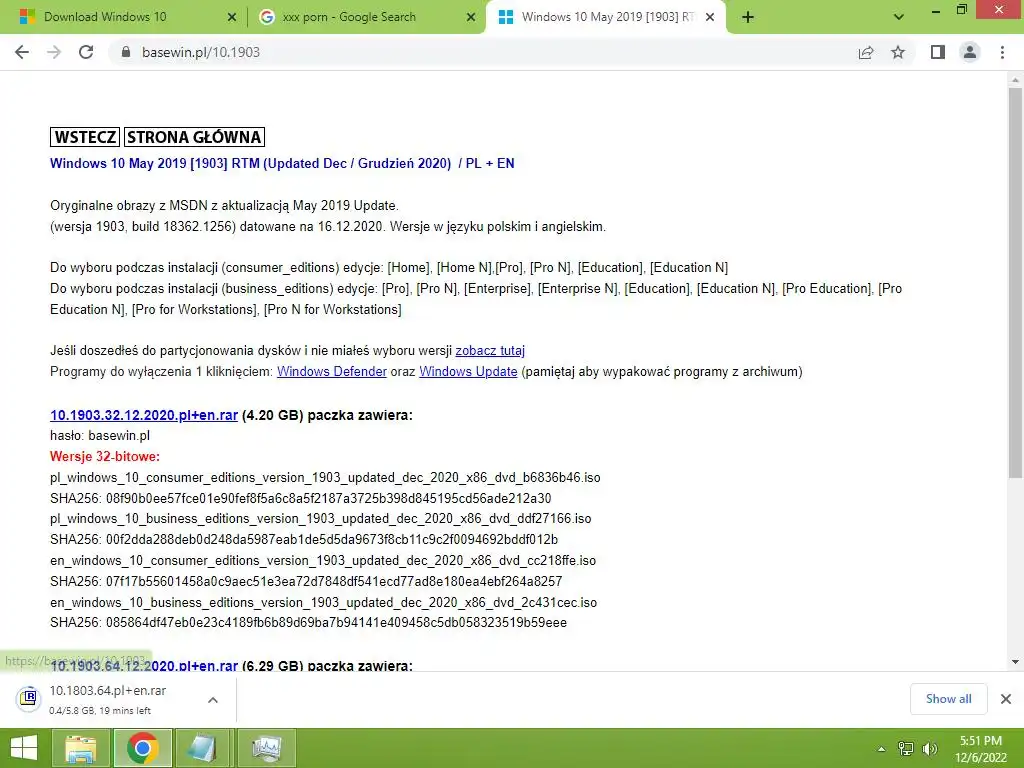
Task: Close the Windows 10 May 2019 tab
Action: [710, 18]
